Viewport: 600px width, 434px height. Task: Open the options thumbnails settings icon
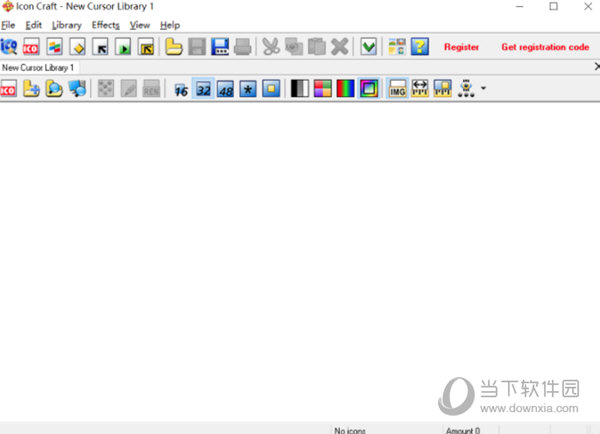pos(397,47)
